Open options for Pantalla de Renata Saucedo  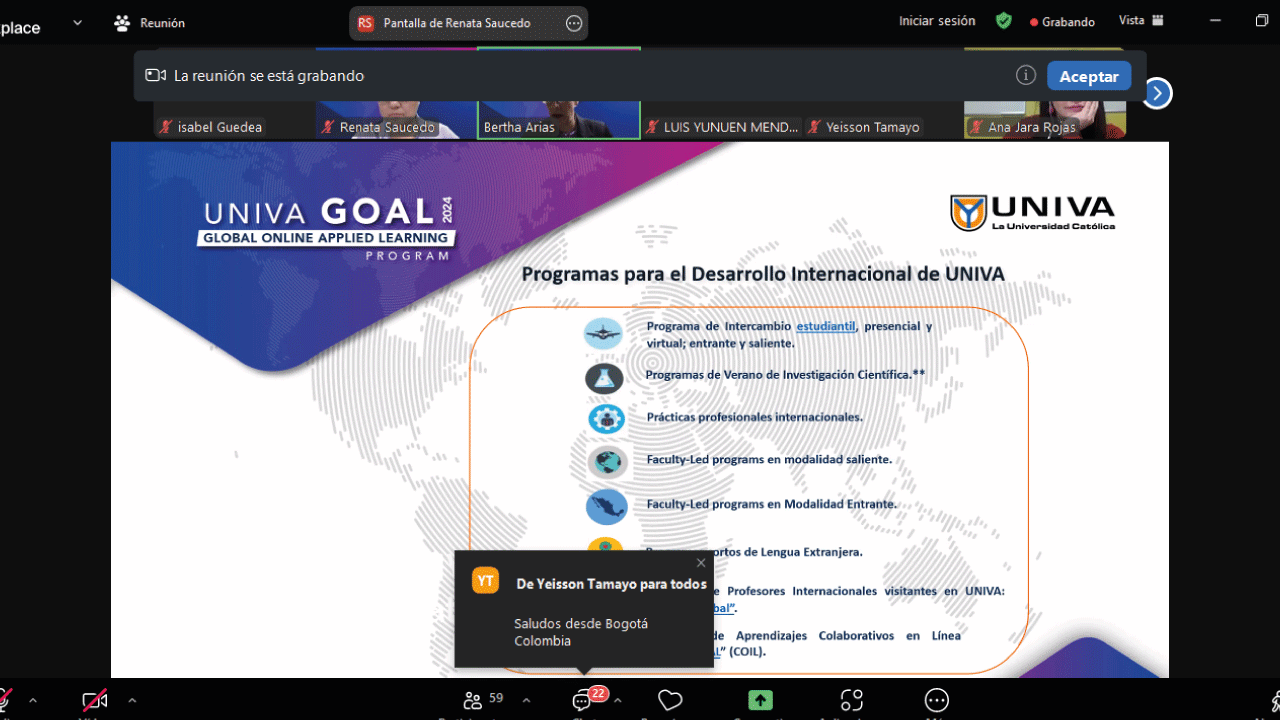574,23
